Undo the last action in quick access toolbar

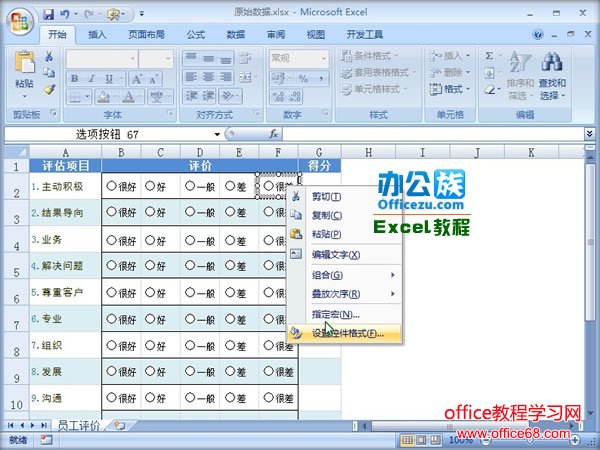(x=64, y=15)
